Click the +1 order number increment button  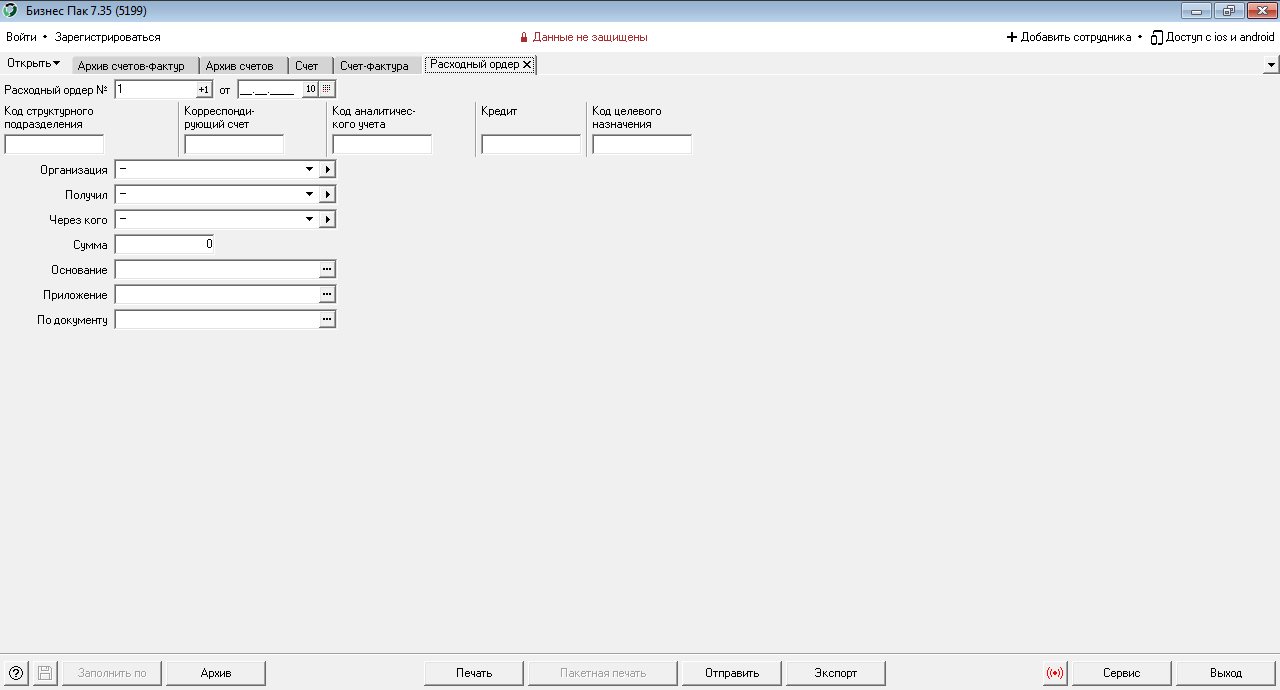pyautogui.click(x=204, y=89)
